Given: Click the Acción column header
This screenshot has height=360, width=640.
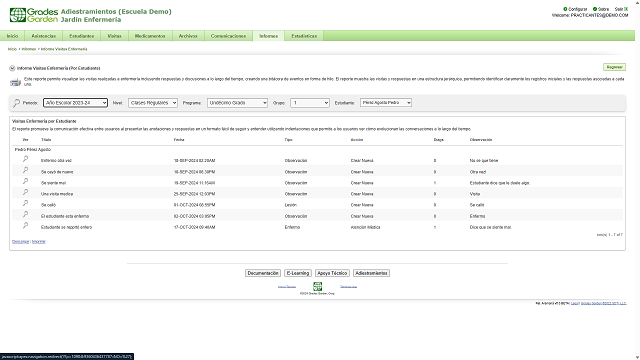Looking at the screenshot, I should point(357,140).
